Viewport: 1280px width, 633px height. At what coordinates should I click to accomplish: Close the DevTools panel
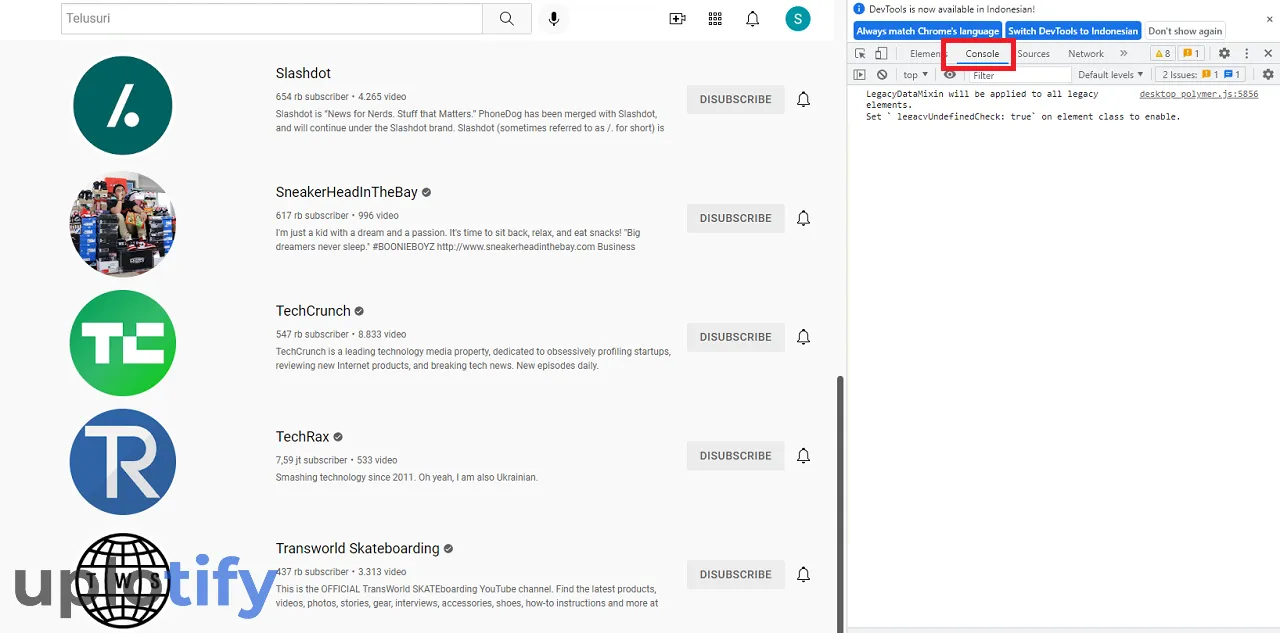pos(1268,54)
